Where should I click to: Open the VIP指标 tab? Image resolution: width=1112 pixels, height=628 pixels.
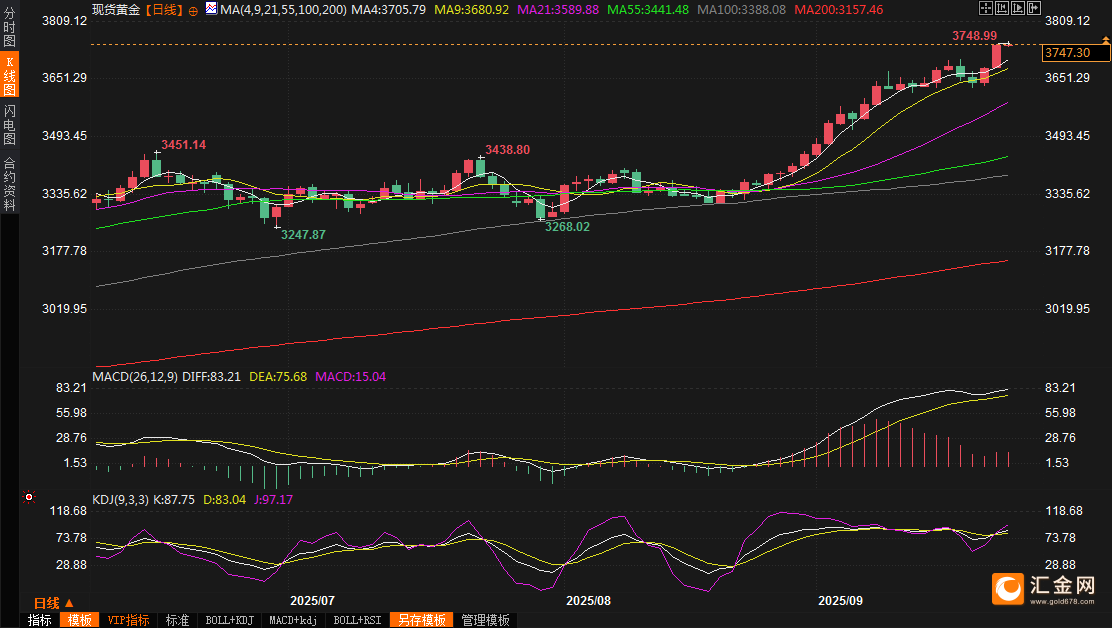[x=128, y=620]
